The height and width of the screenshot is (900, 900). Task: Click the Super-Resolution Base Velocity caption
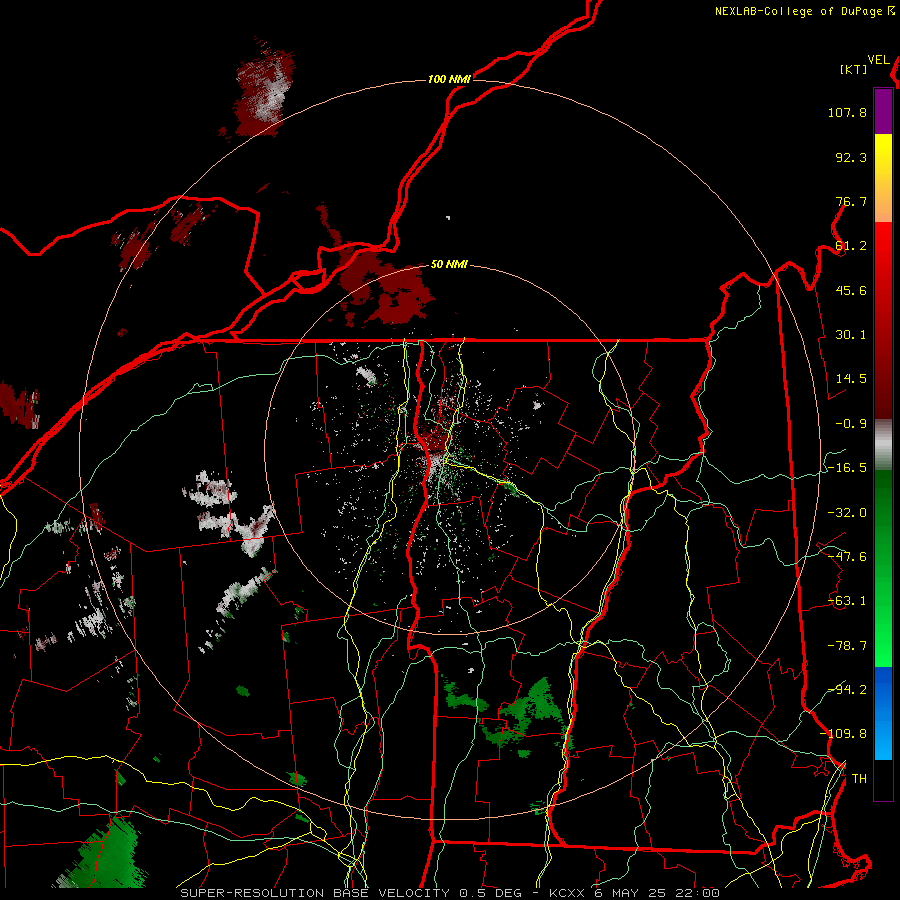[449, 893]
